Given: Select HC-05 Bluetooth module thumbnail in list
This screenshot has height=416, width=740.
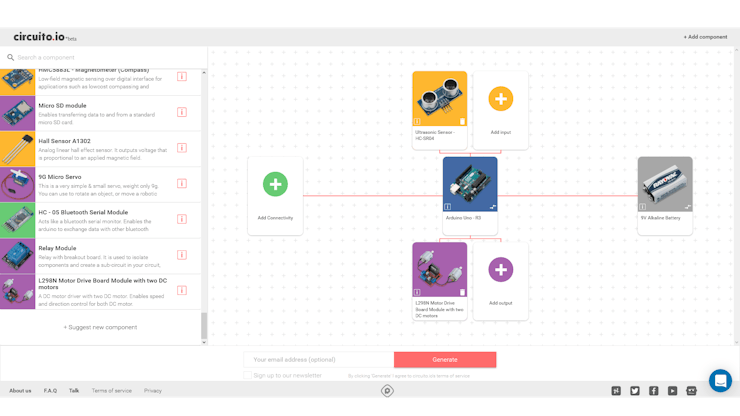Looking at the screenshot, I should 17,220.
